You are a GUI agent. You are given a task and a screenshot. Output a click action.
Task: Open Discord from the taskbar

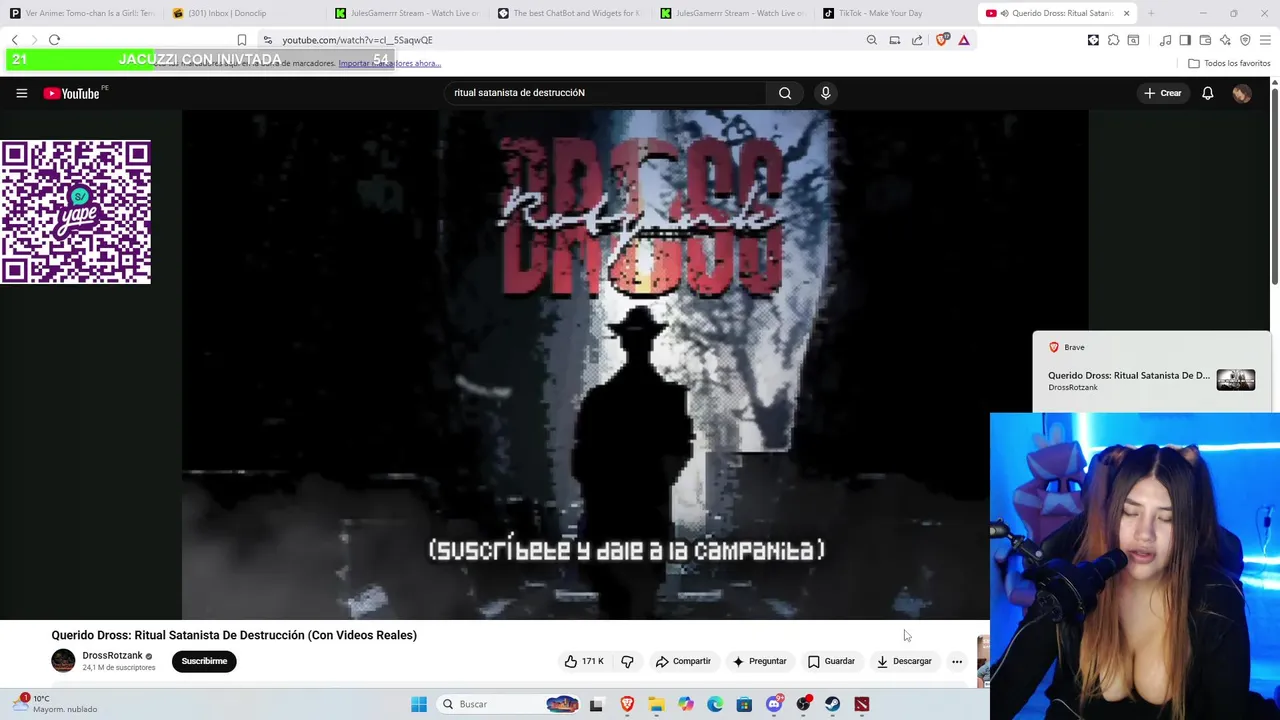774,704
